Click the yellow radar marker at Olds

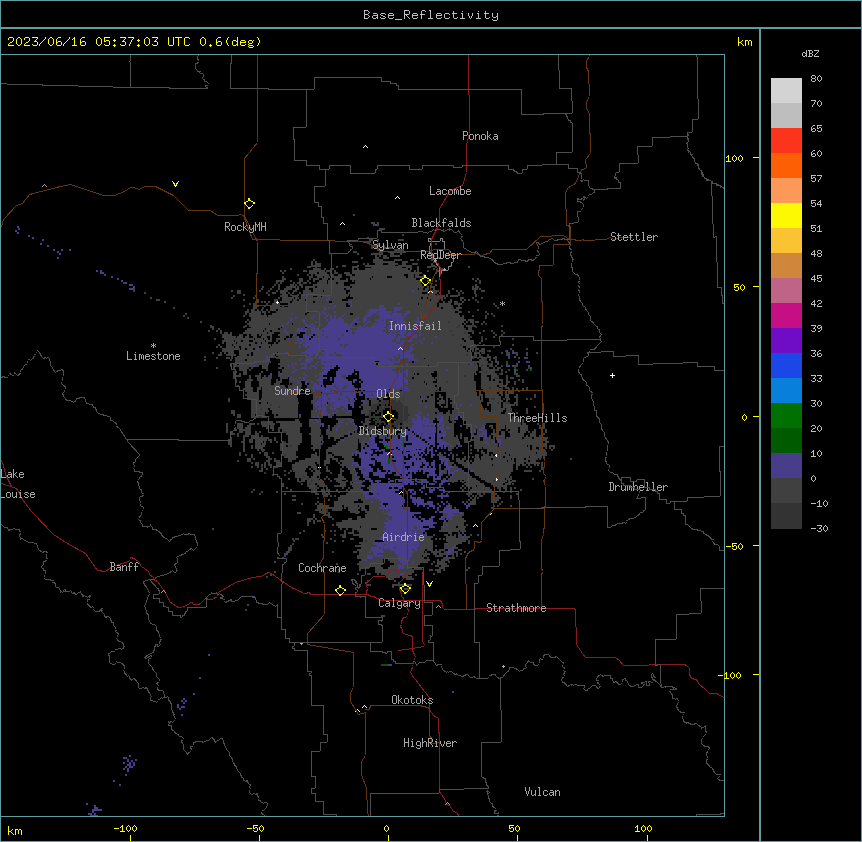pos(389,416)
